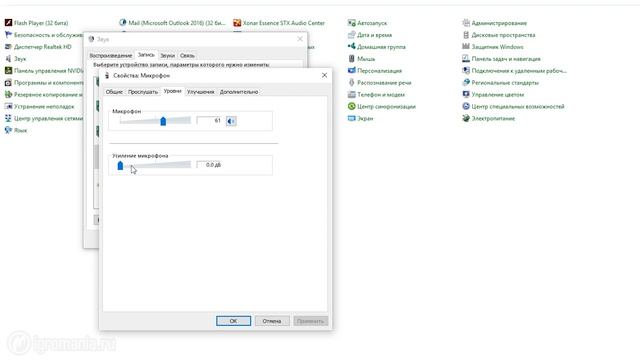Switch to Общие tab

(114, 92)
